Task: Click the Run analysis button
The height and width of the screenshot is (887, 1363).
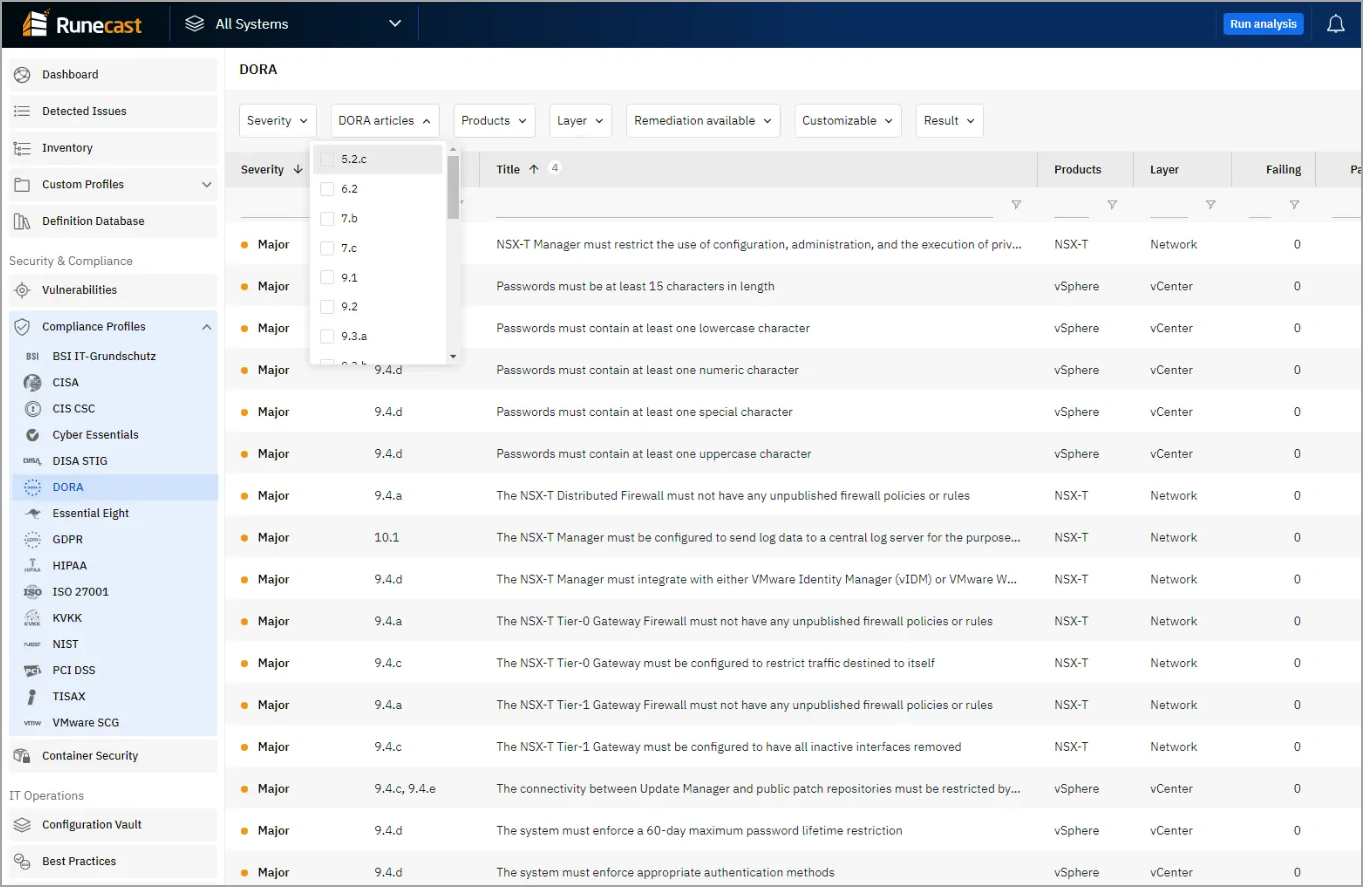Action: (x=1262, y=24)
